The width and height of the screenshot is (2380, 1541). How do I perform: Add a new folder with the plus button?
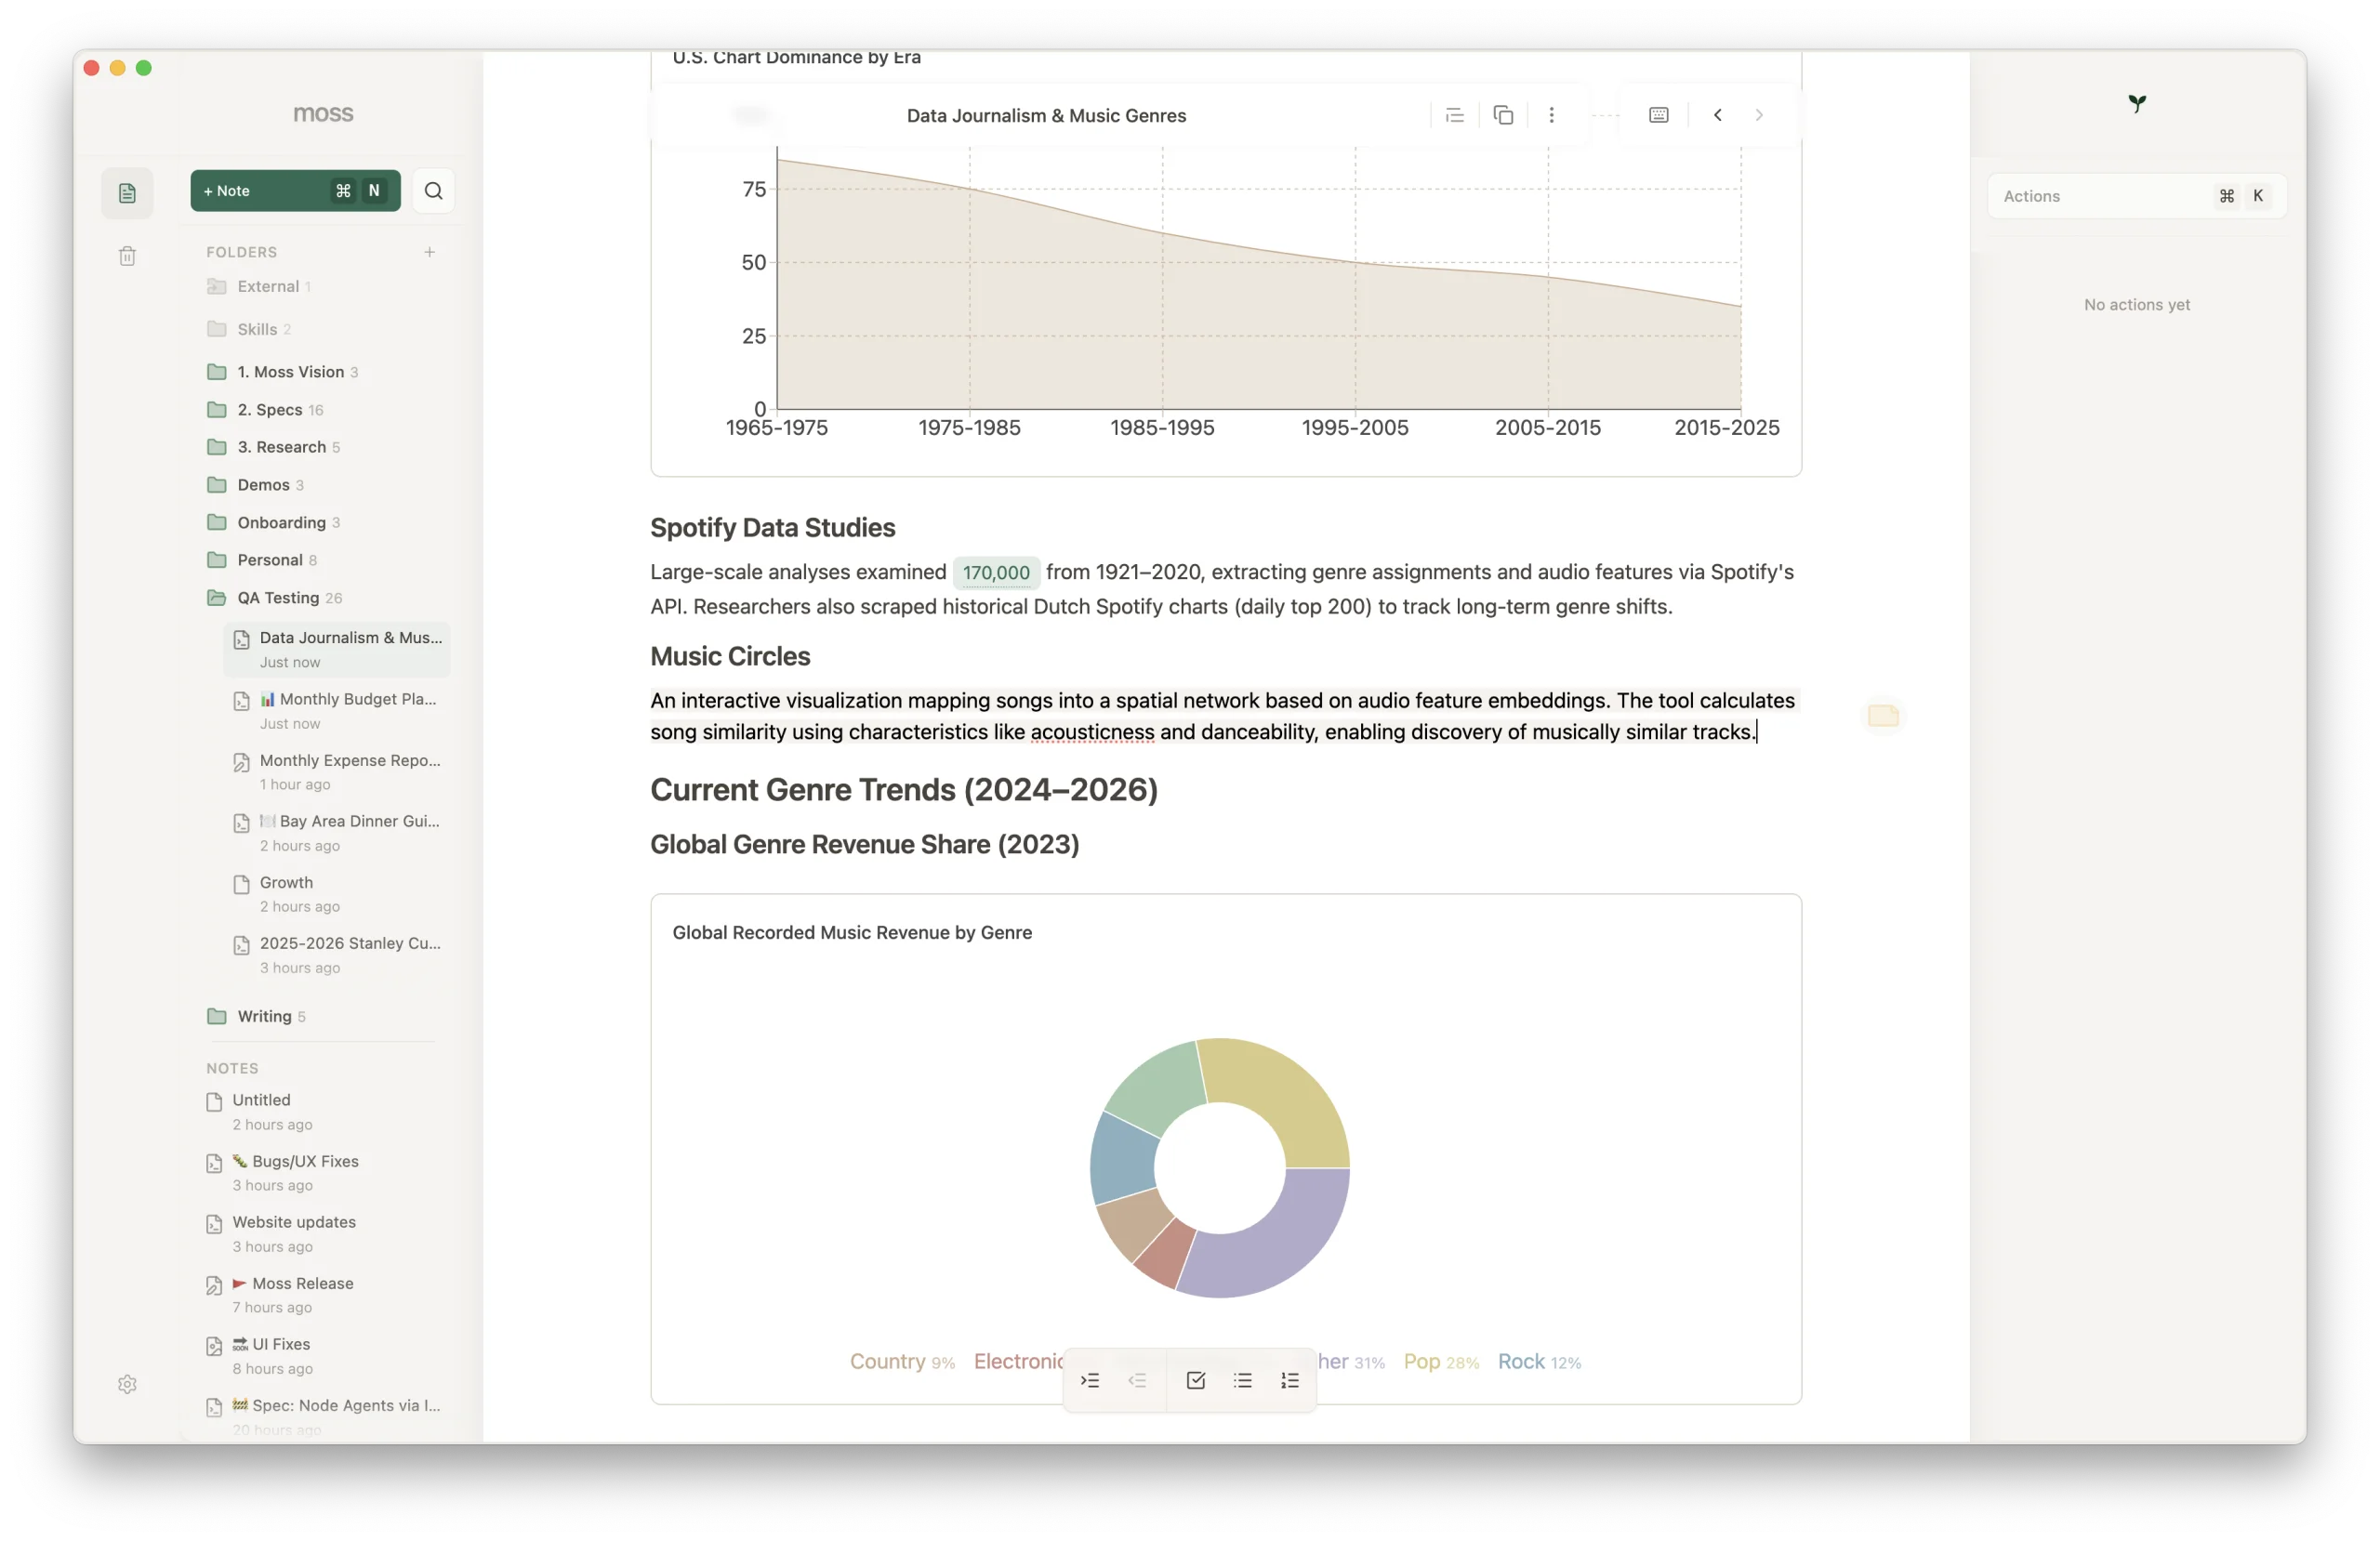pyautogui.click(x=430, y=252)
